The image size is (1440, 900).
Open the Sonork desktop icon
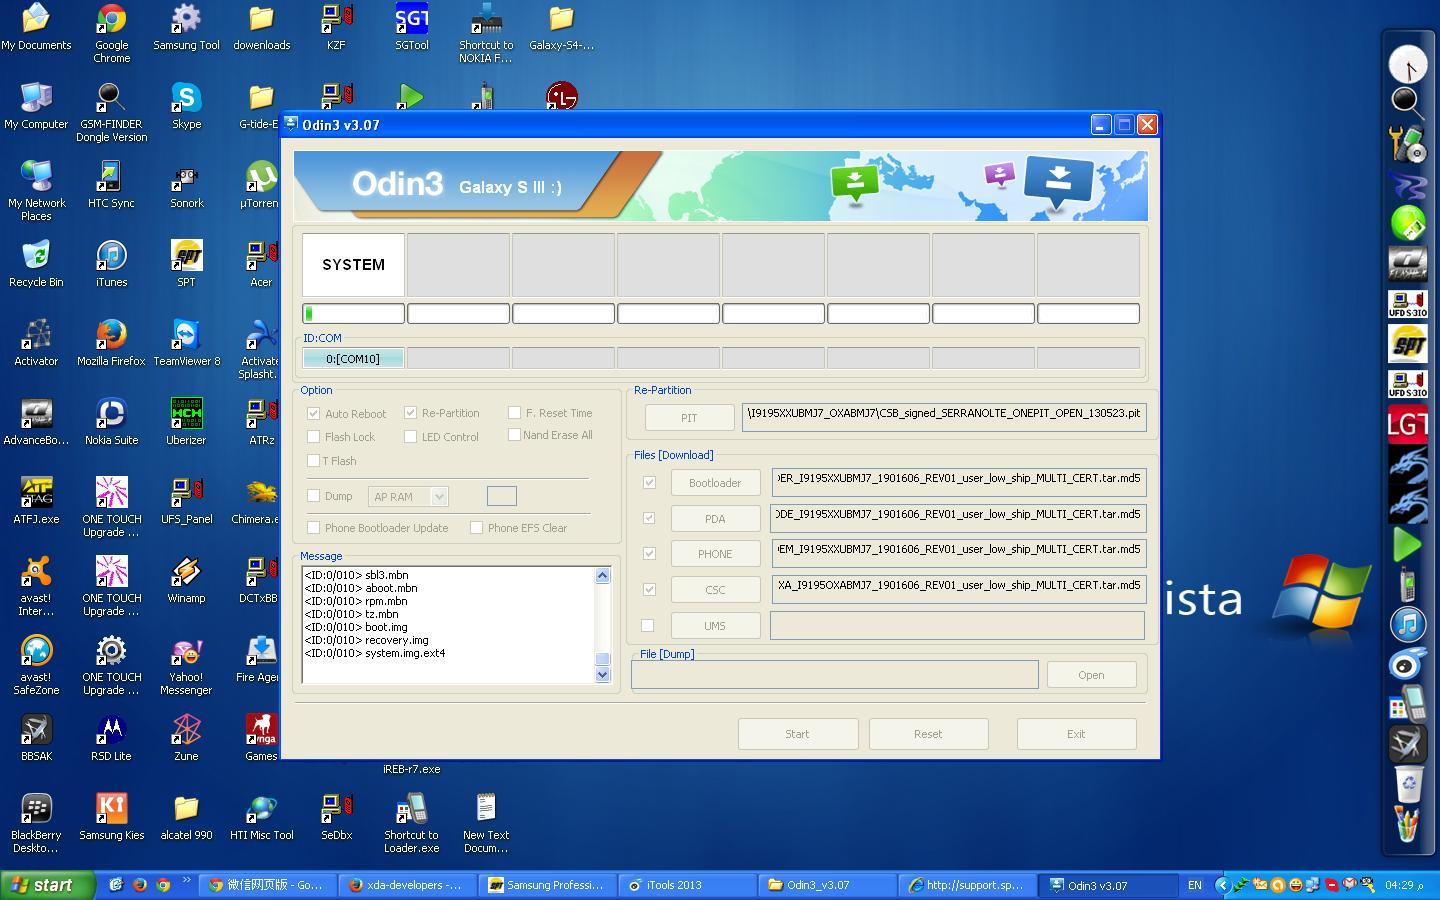pyautogui.click(x=186, y=185)
